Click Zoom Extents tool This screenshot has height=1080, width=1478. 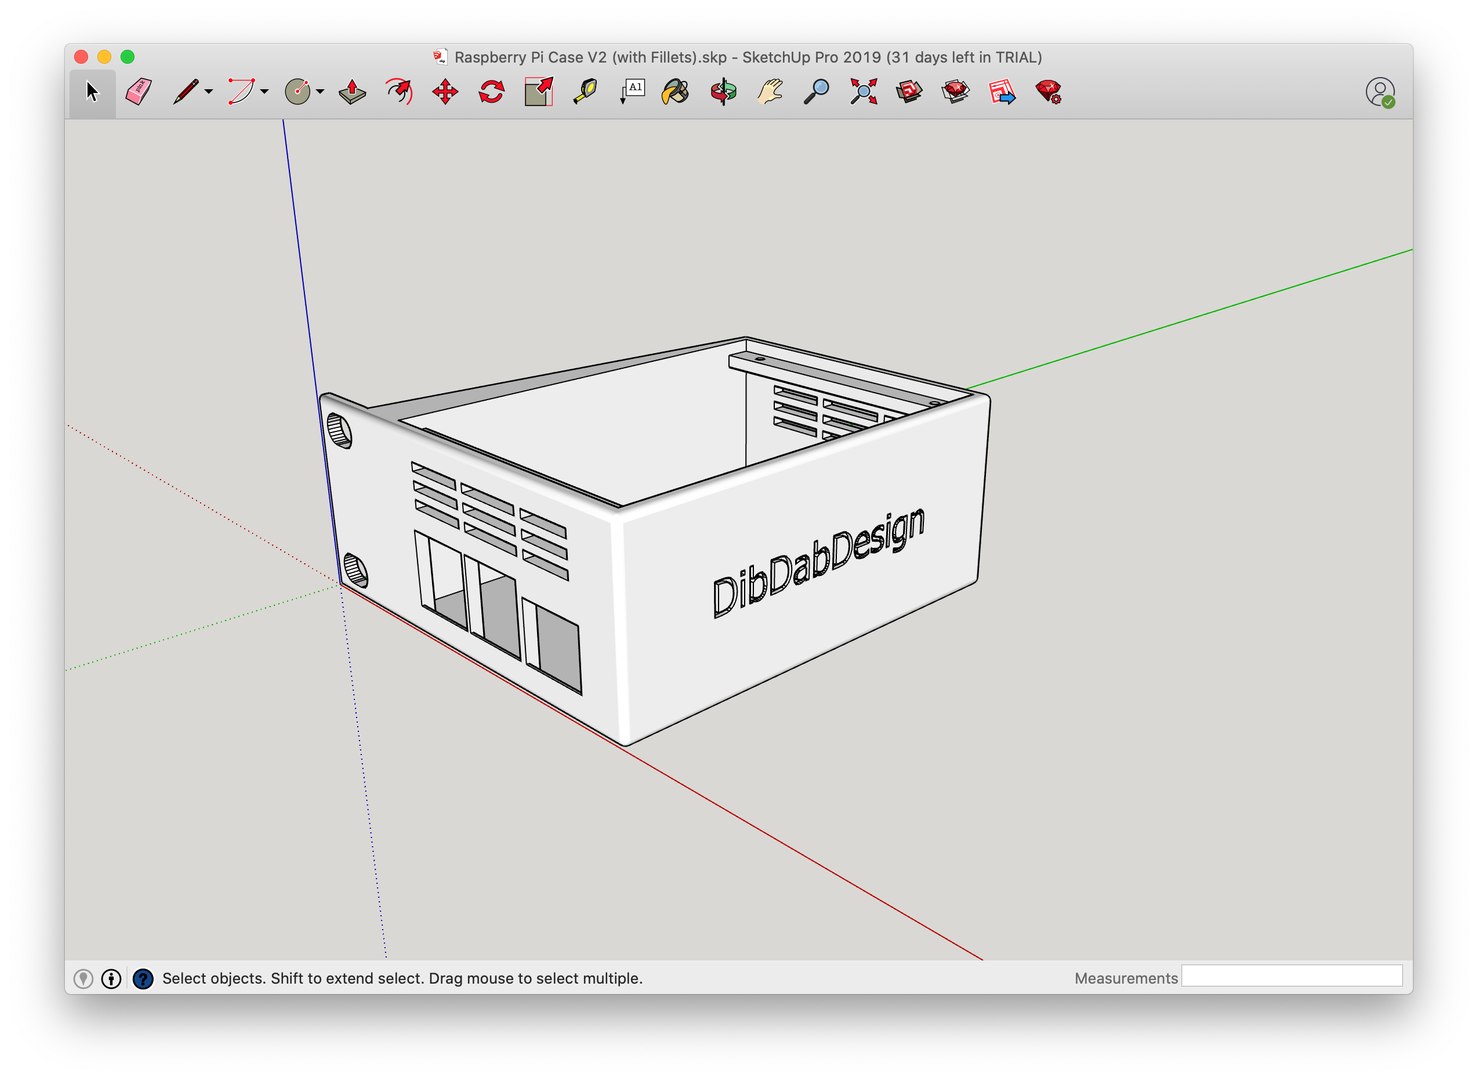863,92
